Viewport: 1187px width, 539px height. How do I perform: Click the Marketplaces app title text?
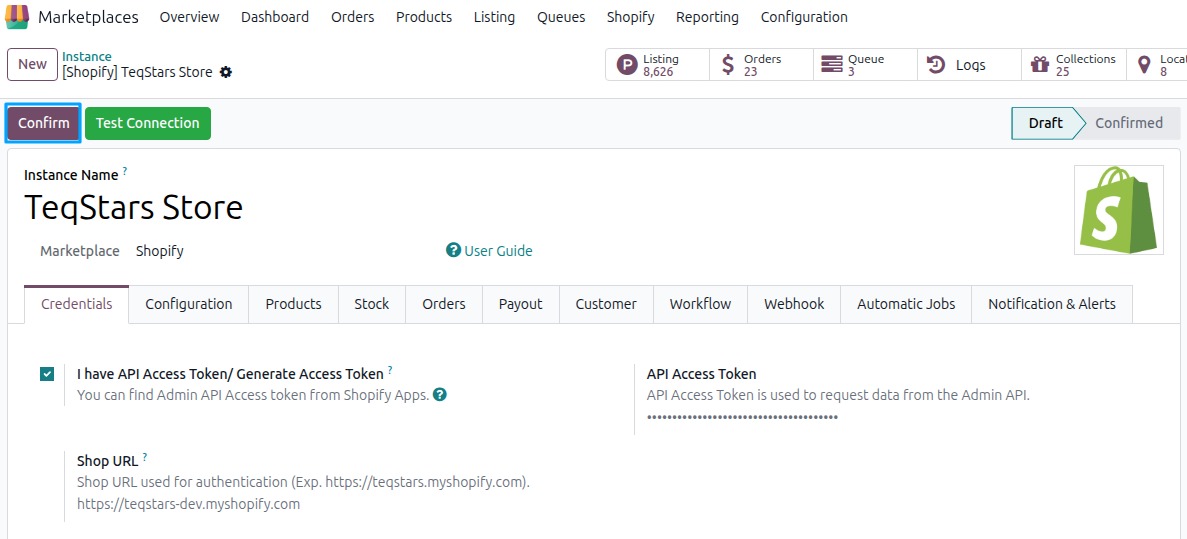pyautogui.click(x=89, y=17)
